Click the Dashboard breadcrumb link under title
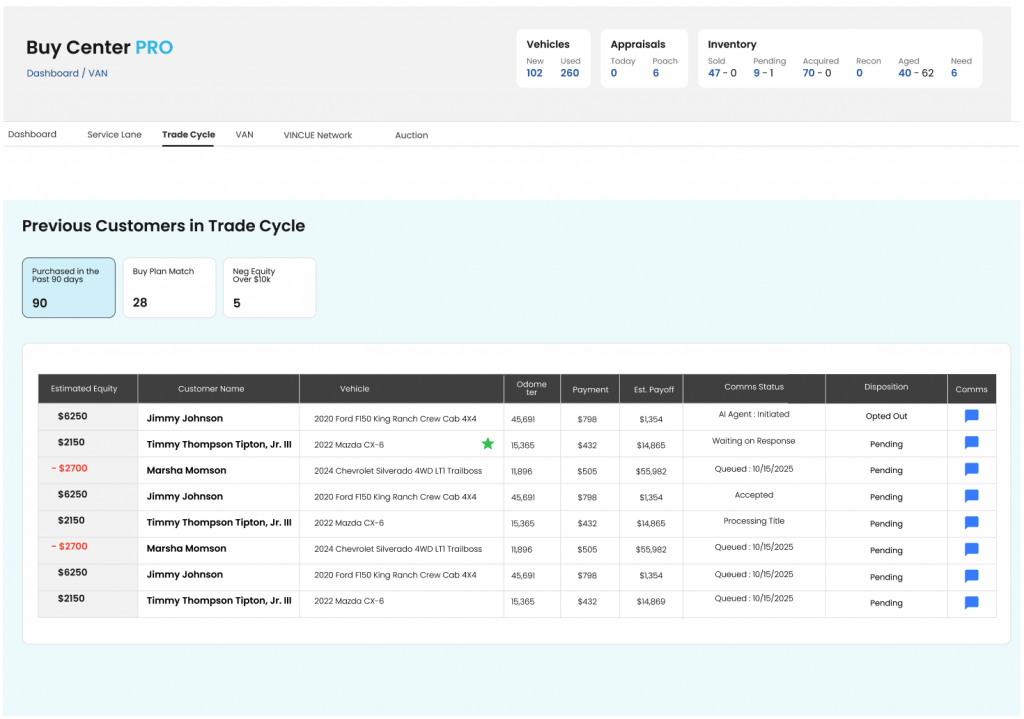Screen dimensions: 1024x719 (x=52, y=73)
